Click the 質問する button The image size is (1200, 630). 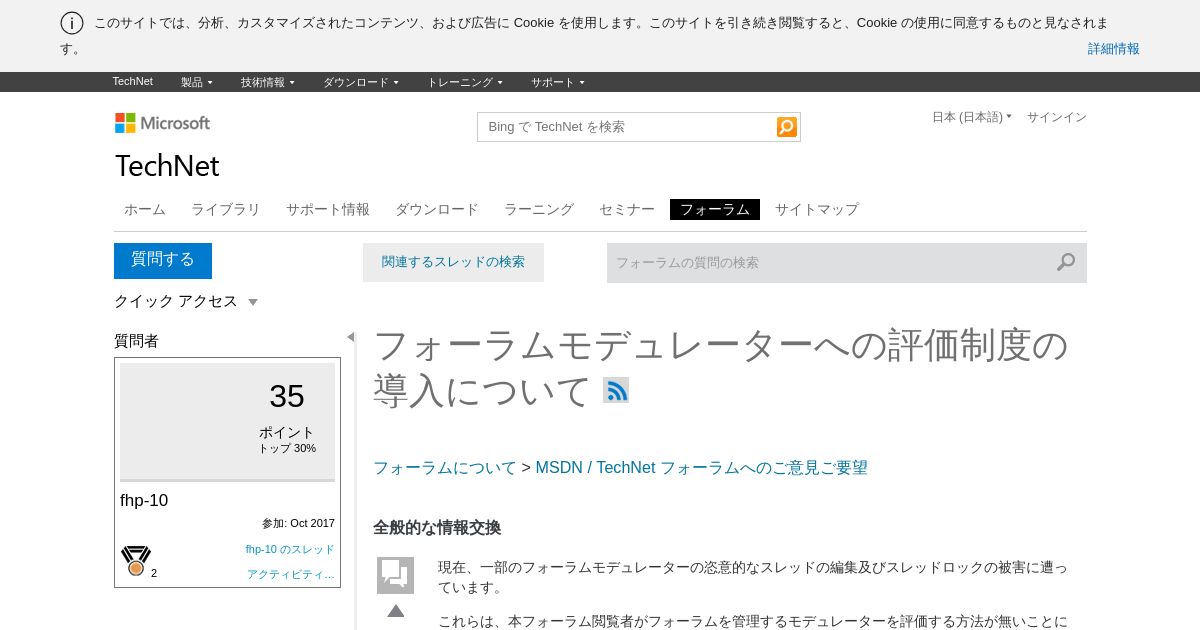click(x=163, y=260)
